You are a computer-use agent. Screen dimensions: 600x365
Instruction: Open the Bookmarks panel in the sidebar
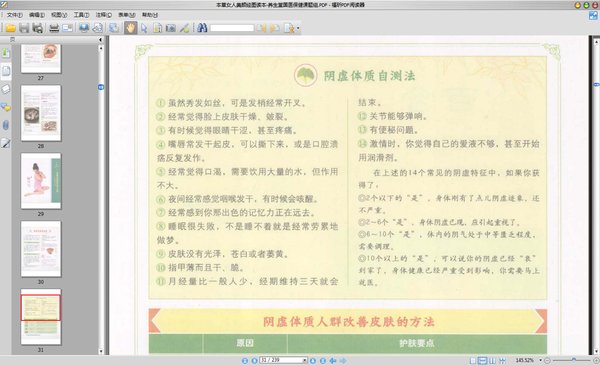click(x=5, y=53)
